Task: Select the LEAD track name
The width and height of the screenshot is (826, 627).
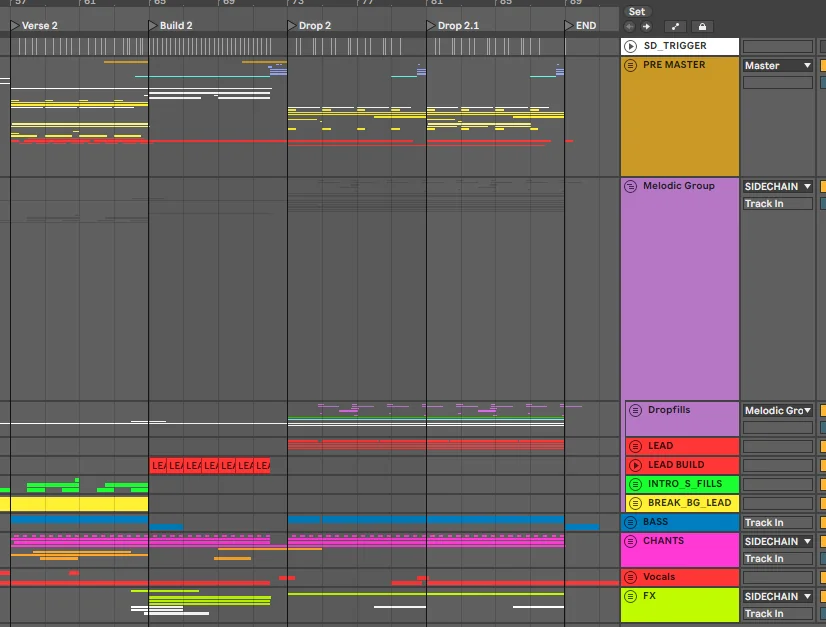Action: [x=660, y=446]
